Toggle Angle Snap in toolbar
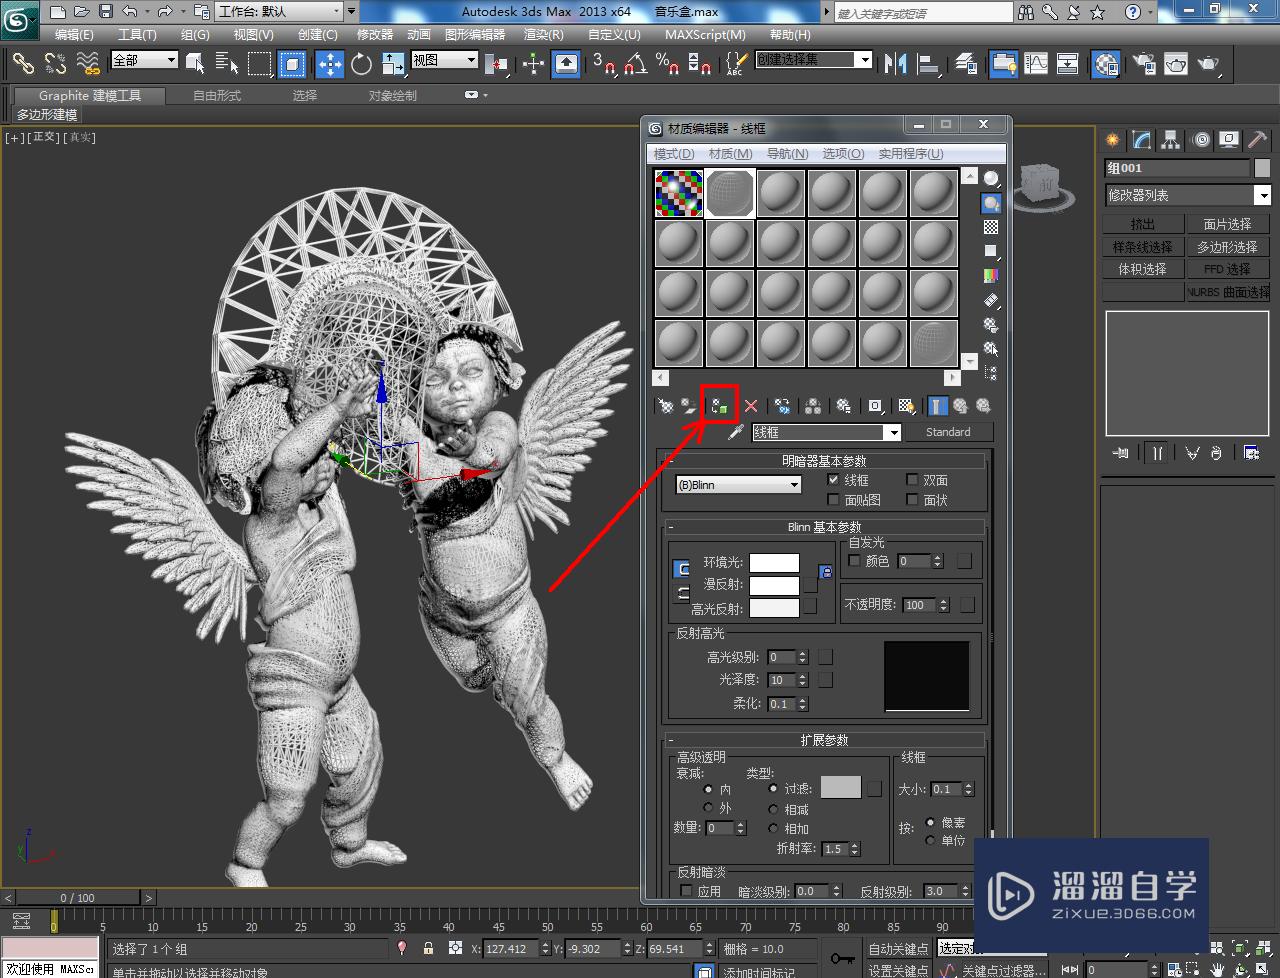This screenshot has height=978, width=1280. point(635,64)
